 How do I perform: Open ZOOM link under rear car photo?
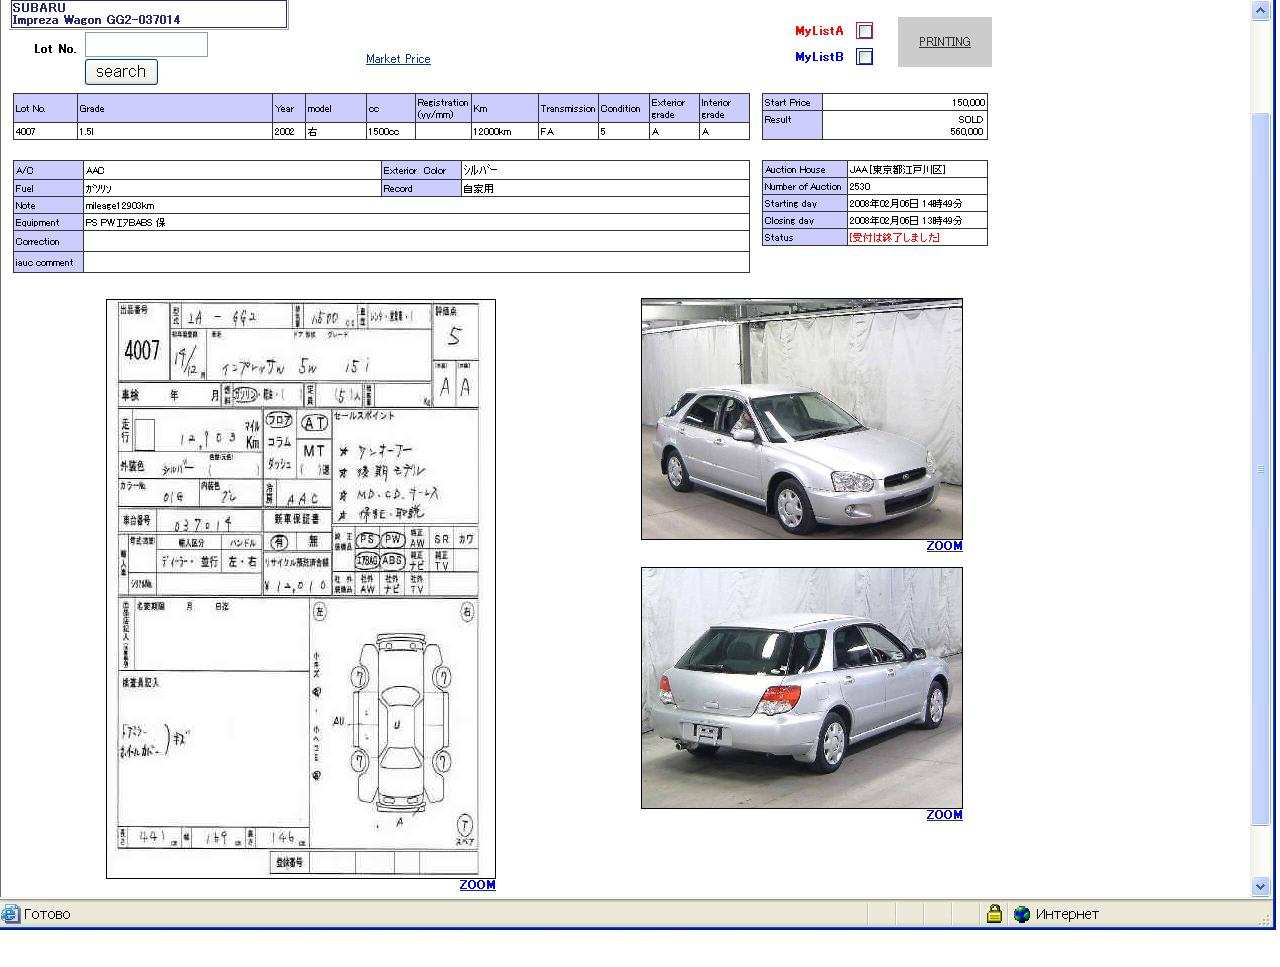944,815
